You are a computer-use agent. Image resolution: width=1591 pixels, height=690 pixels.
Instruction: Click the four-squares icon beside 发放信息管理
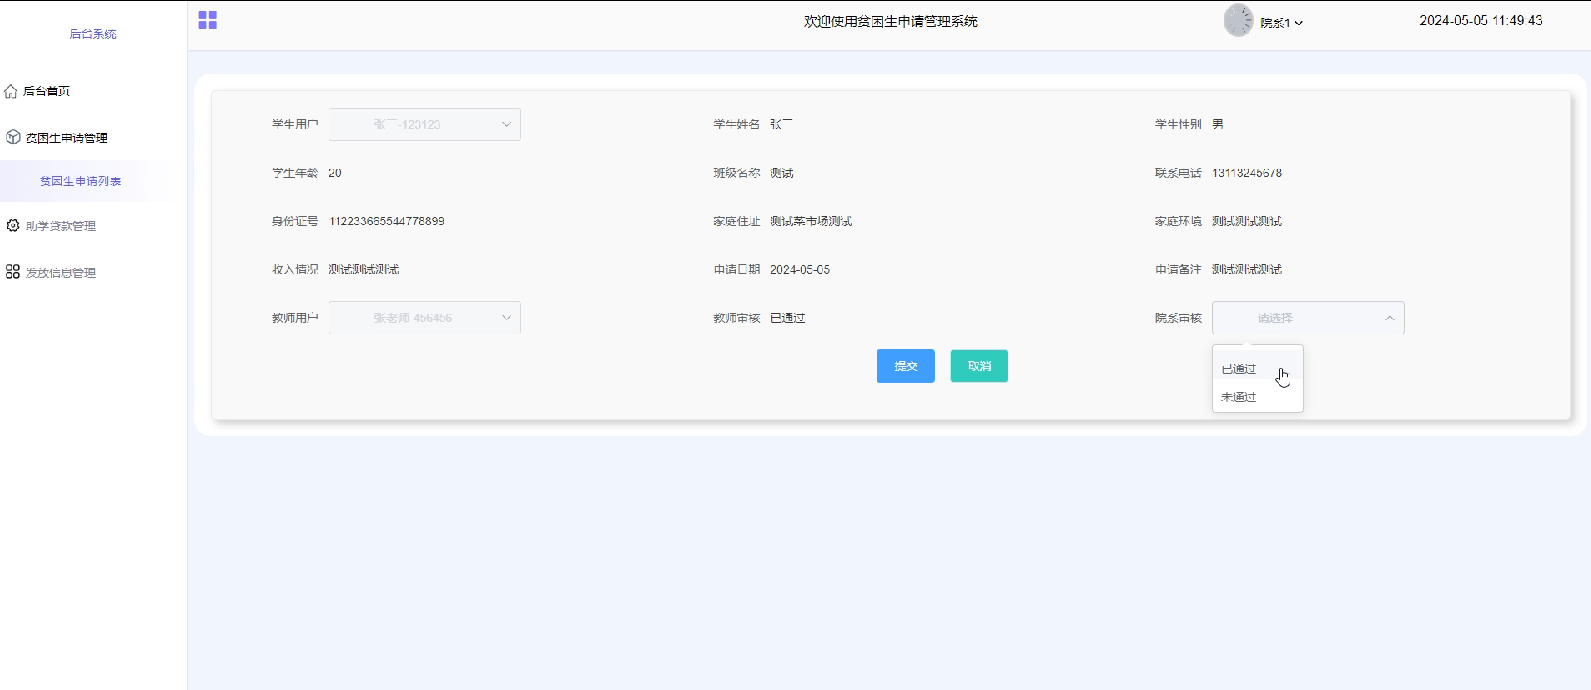[13, 272]
